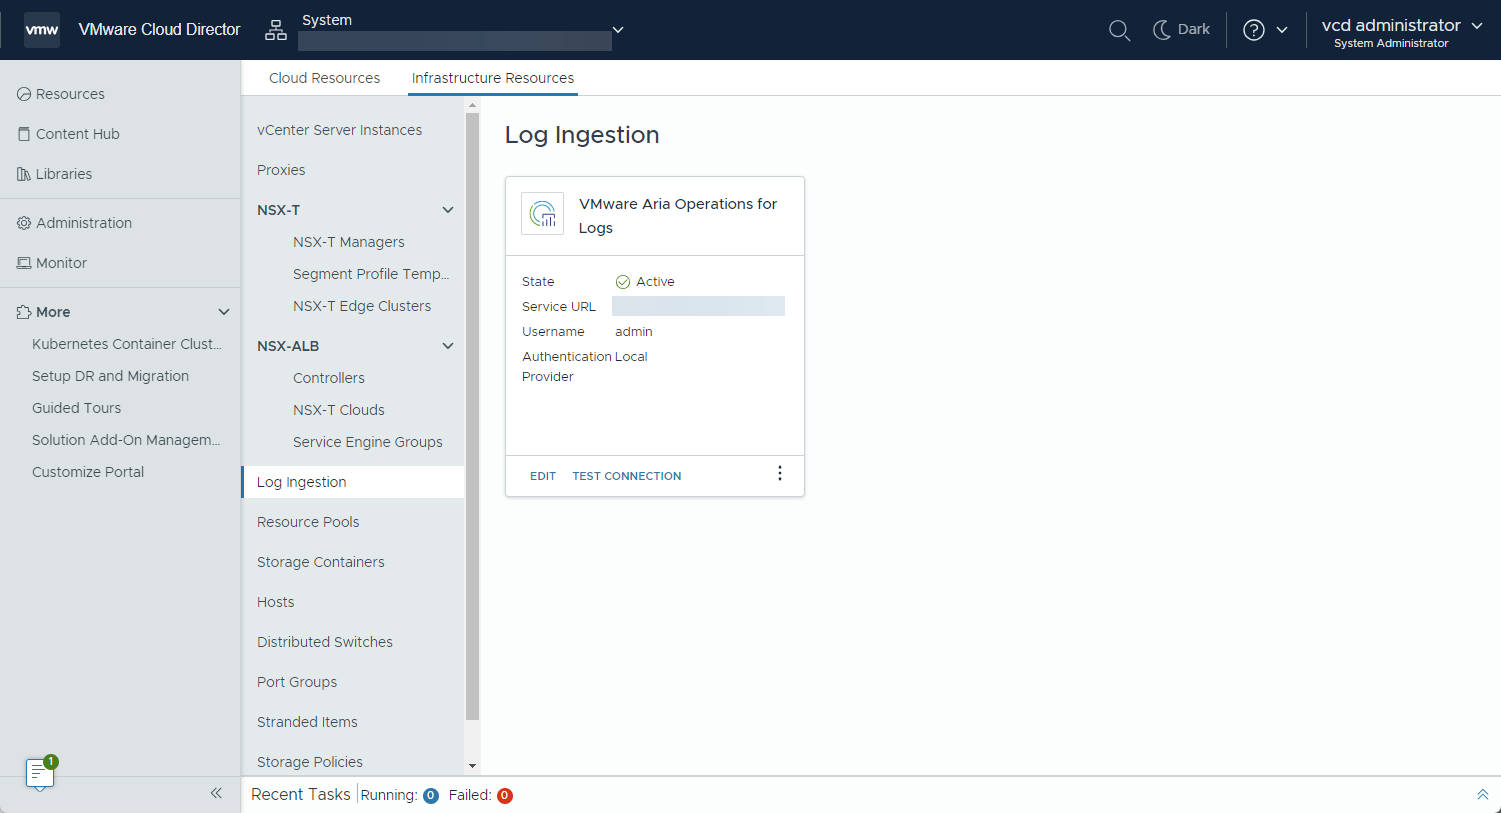Open Customize Portal
1501x813 pixels.
(88, 472)
